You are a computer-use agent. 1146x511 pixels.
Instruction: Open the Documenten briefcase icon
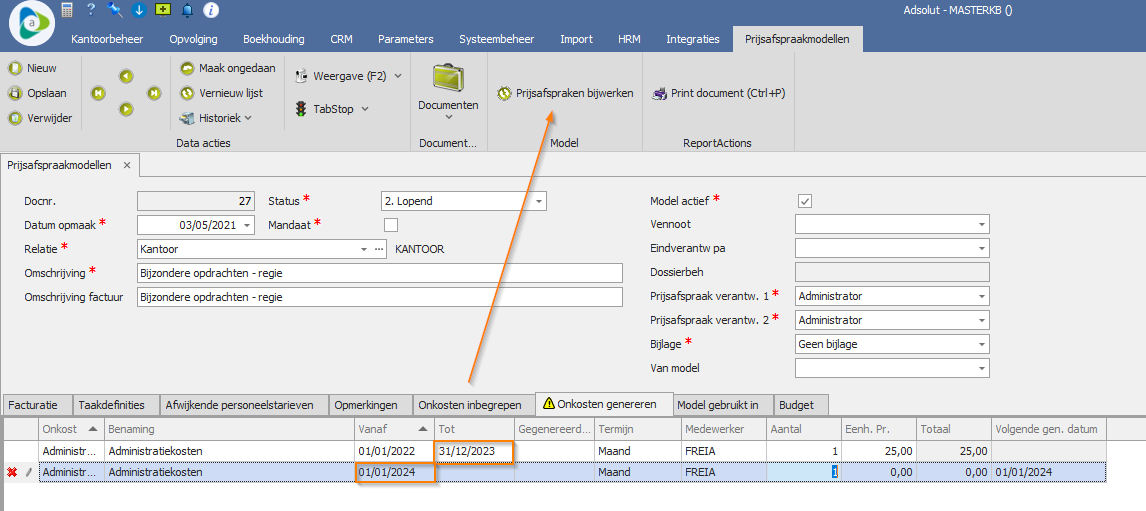click(x=447, y=79)
